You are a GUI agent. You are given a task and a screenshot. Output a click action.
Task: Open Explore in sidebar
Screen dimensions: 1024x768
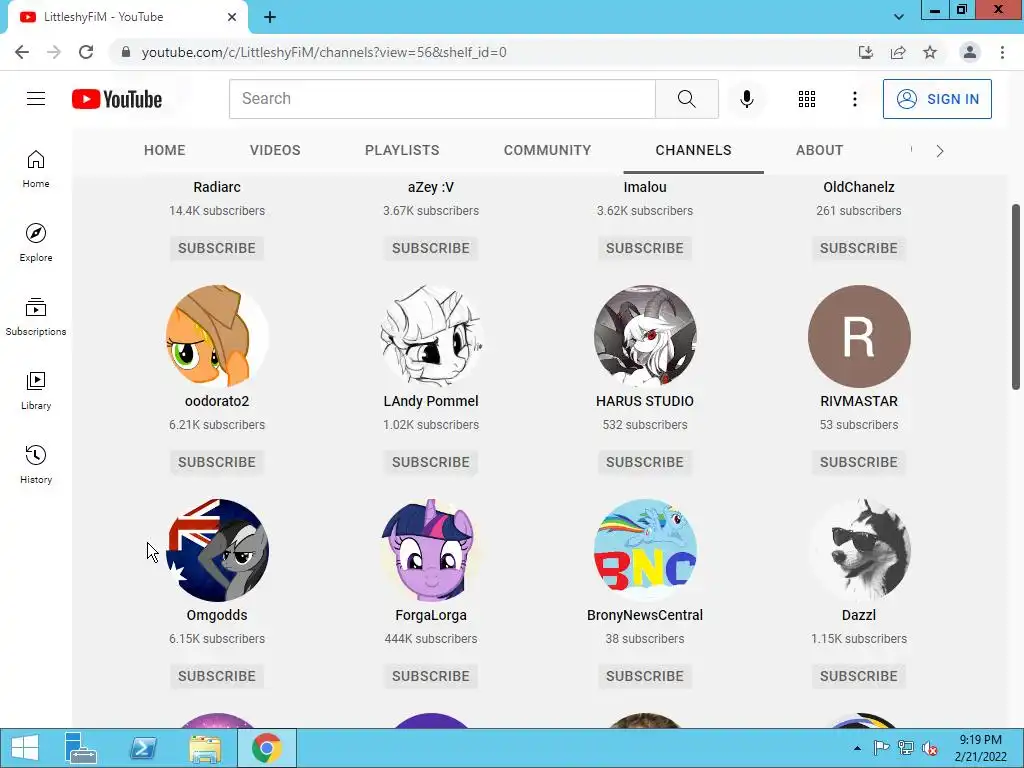click(x=36, y=243)
